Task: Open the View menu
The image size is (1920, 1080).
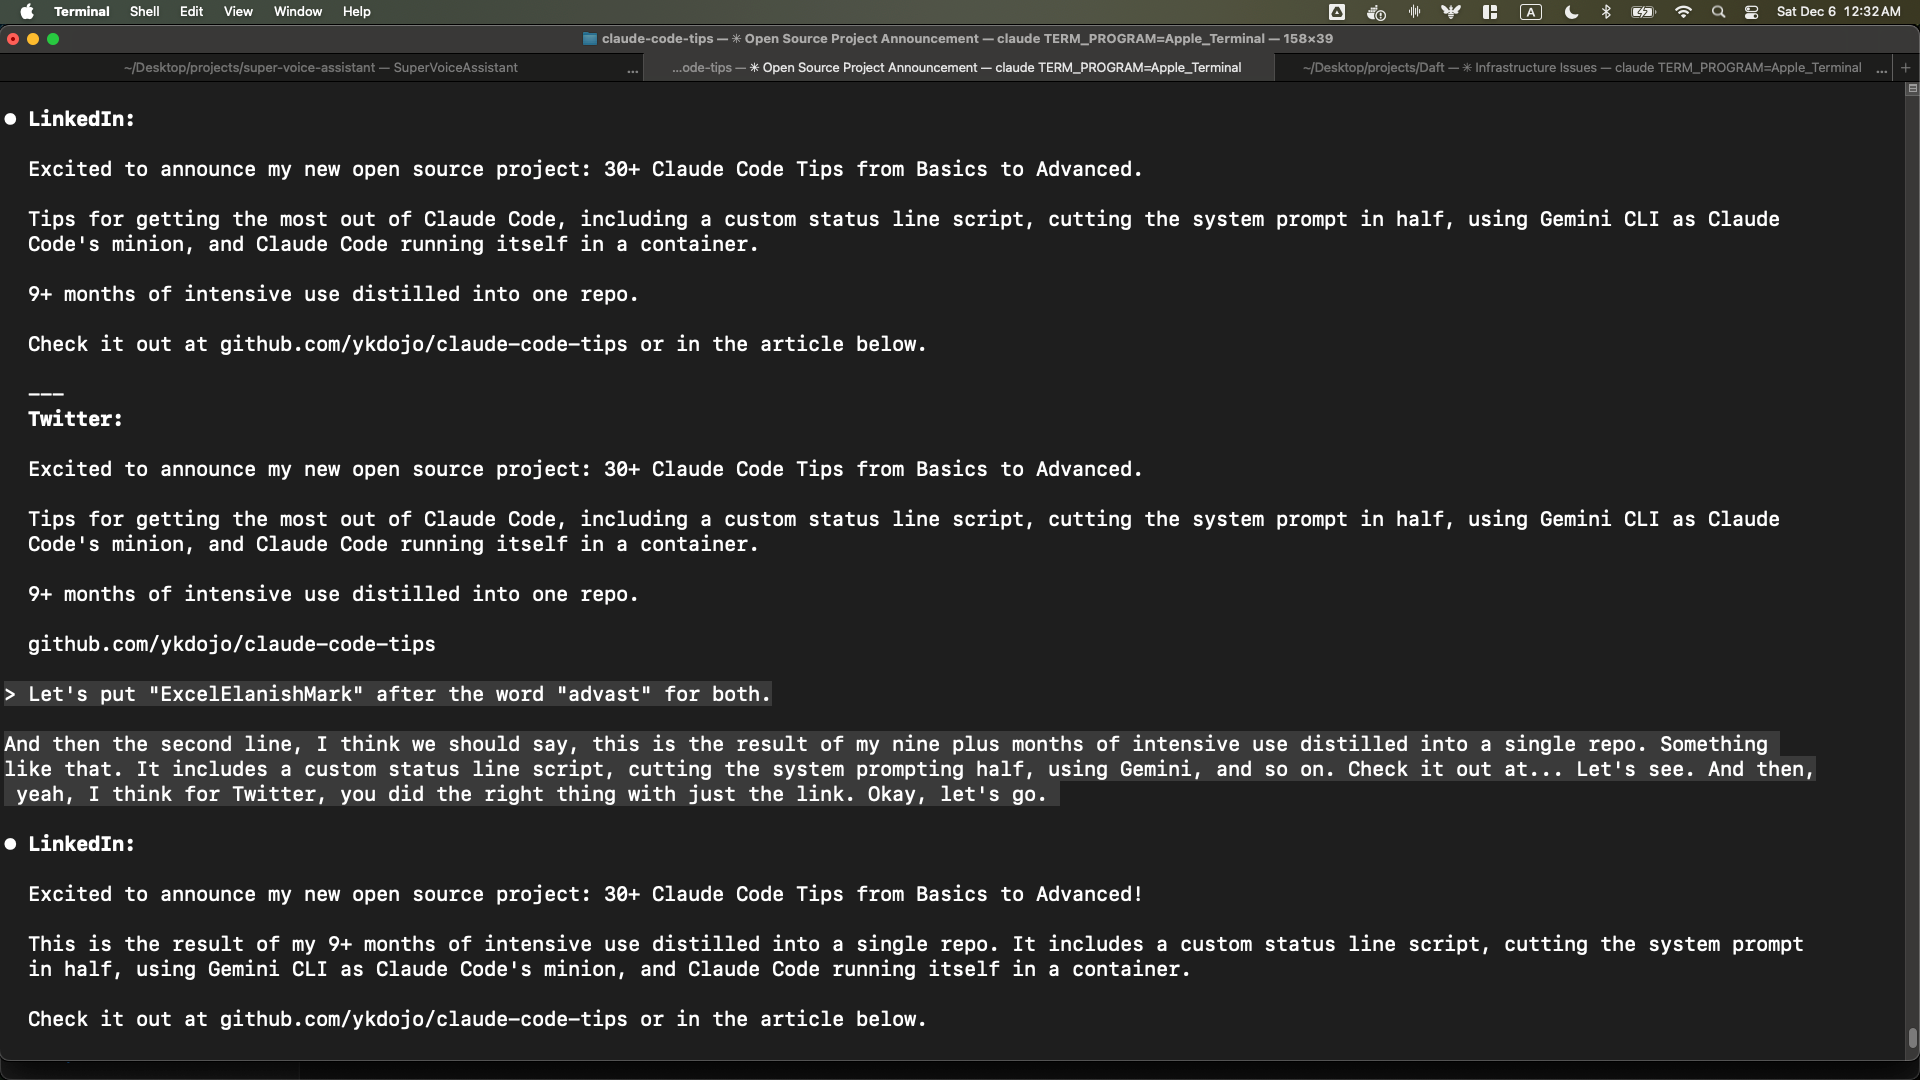Action: 238,12
